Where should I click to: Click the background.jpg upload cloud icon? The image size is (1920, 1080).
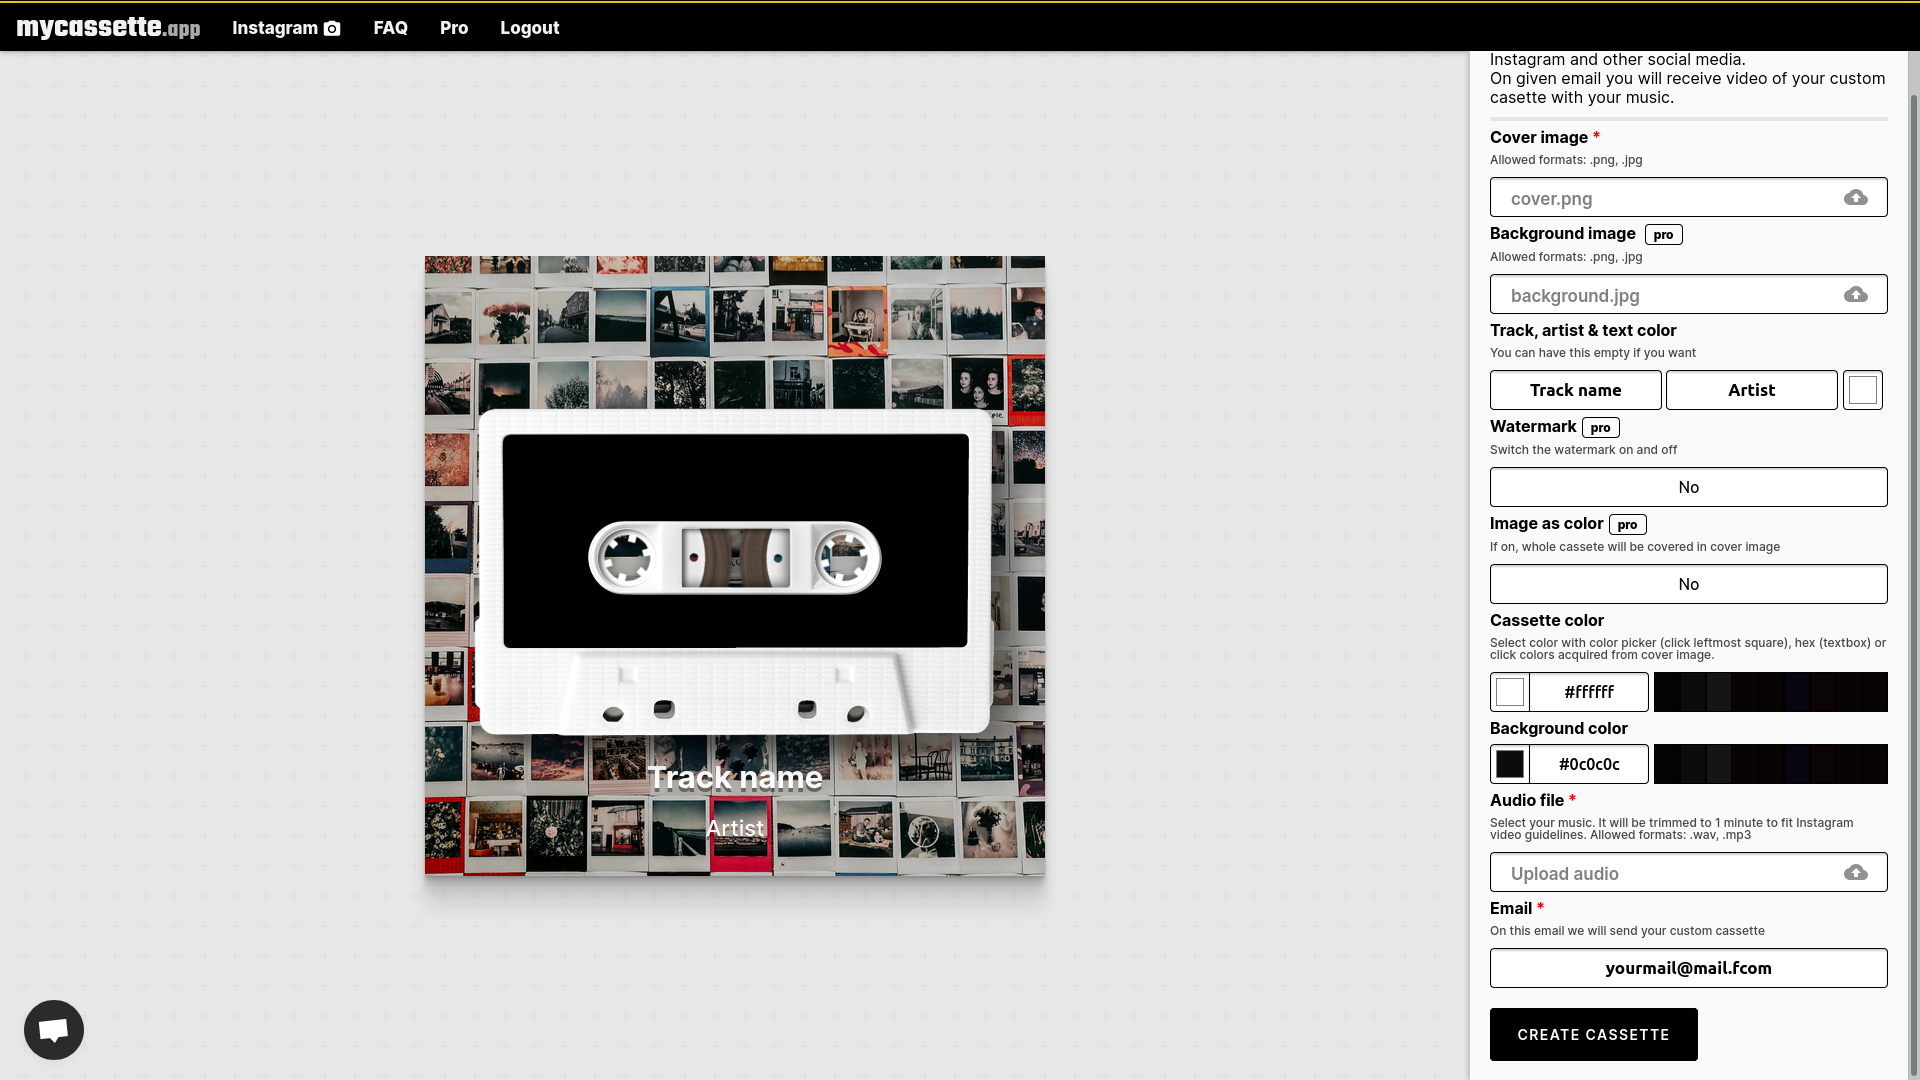[1856, 294]
